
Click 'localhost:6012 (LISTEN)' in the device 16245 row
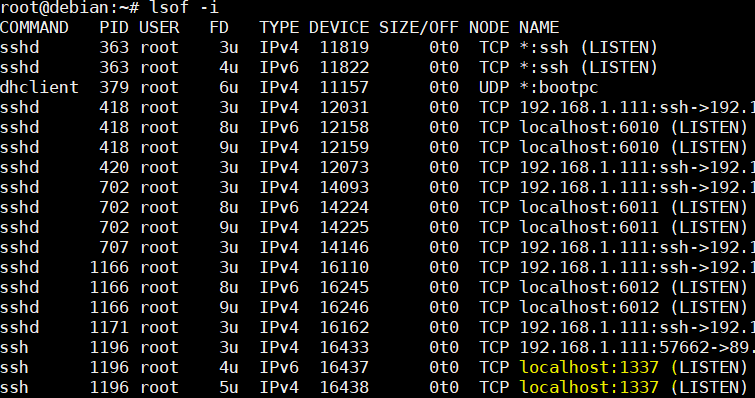click(633, 287)
